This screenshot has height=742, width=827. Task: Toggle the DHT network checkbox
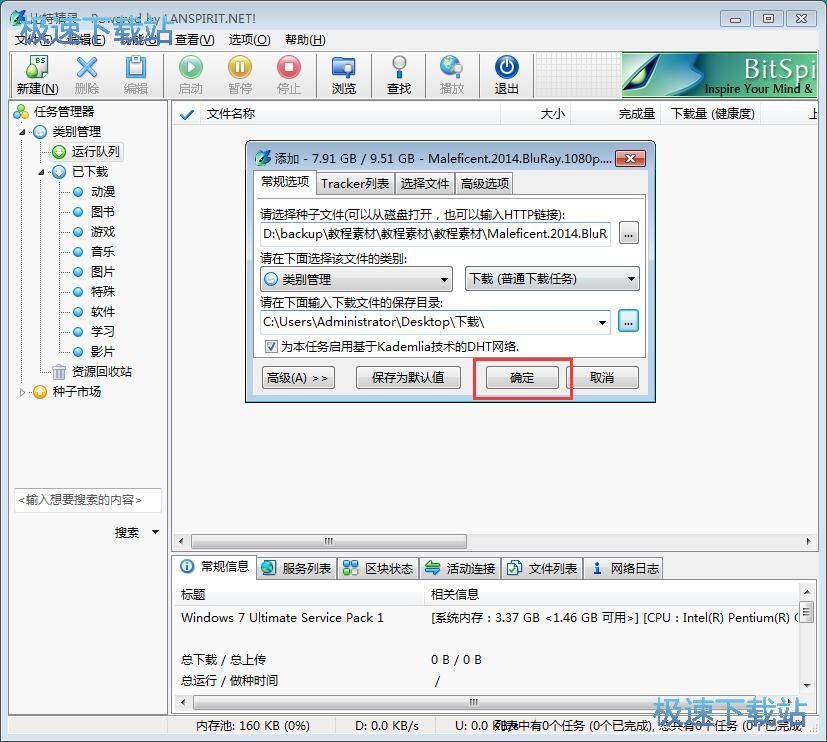(271, 346)
